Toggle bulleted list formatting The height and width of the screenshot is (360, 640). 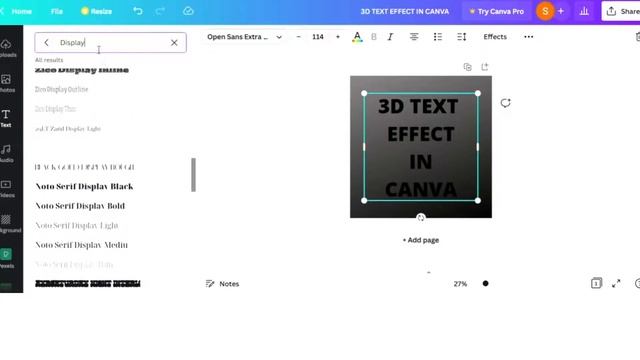click(438, 37)
